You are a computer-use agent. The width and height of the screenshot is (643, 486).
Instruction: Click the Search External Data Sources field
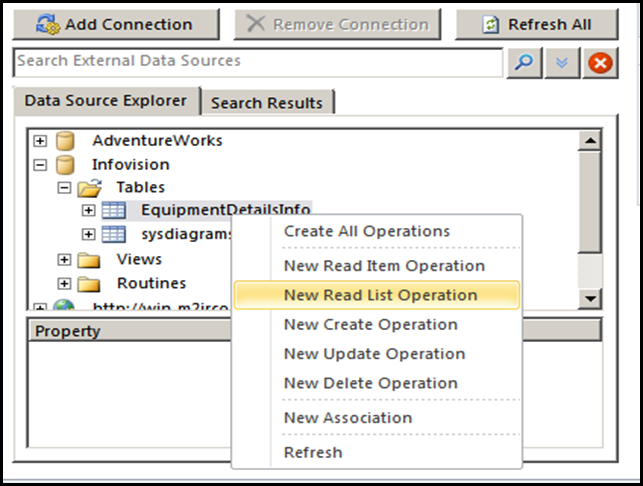258,62
